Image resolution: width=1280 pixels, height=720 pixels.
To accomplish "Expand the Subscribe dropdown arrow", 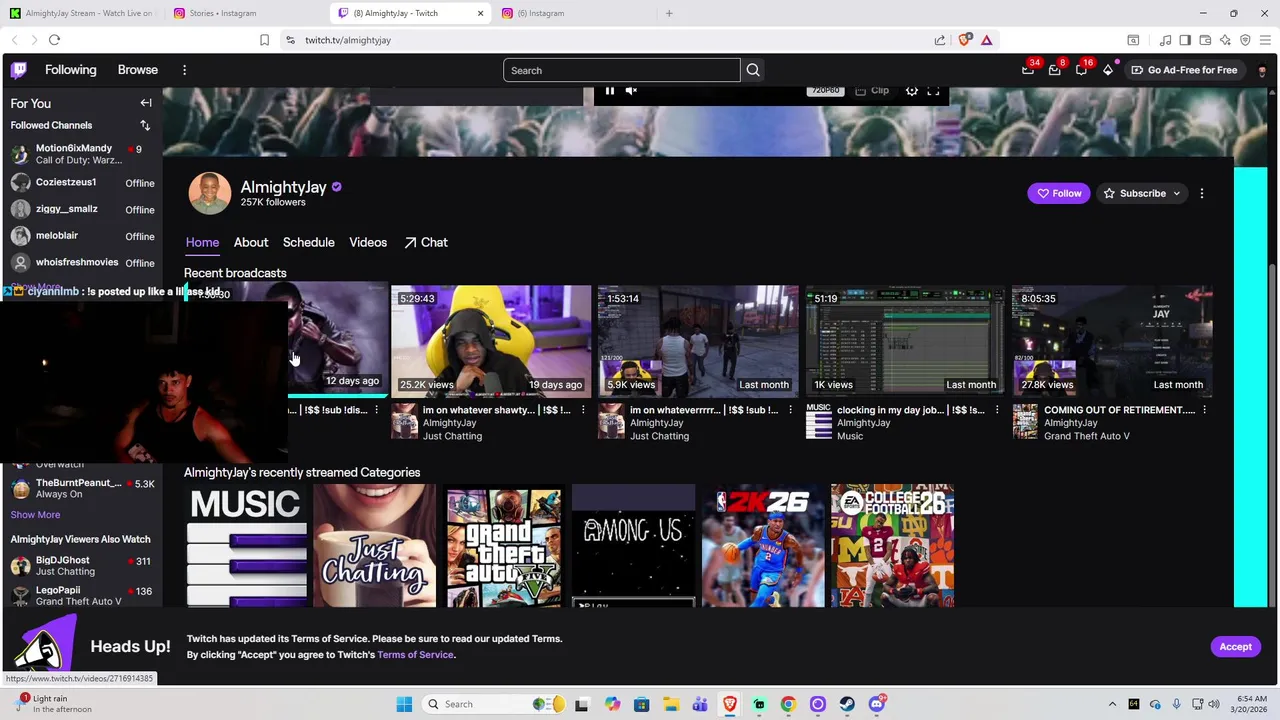I will click(1176, 193).
